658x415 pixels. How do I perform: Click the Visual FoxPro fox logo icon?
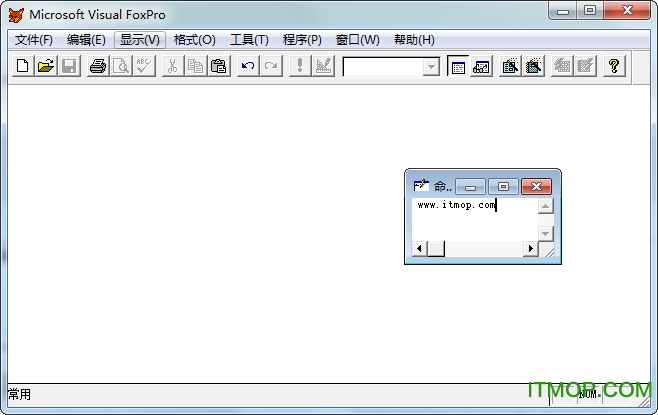coord(16,15)
